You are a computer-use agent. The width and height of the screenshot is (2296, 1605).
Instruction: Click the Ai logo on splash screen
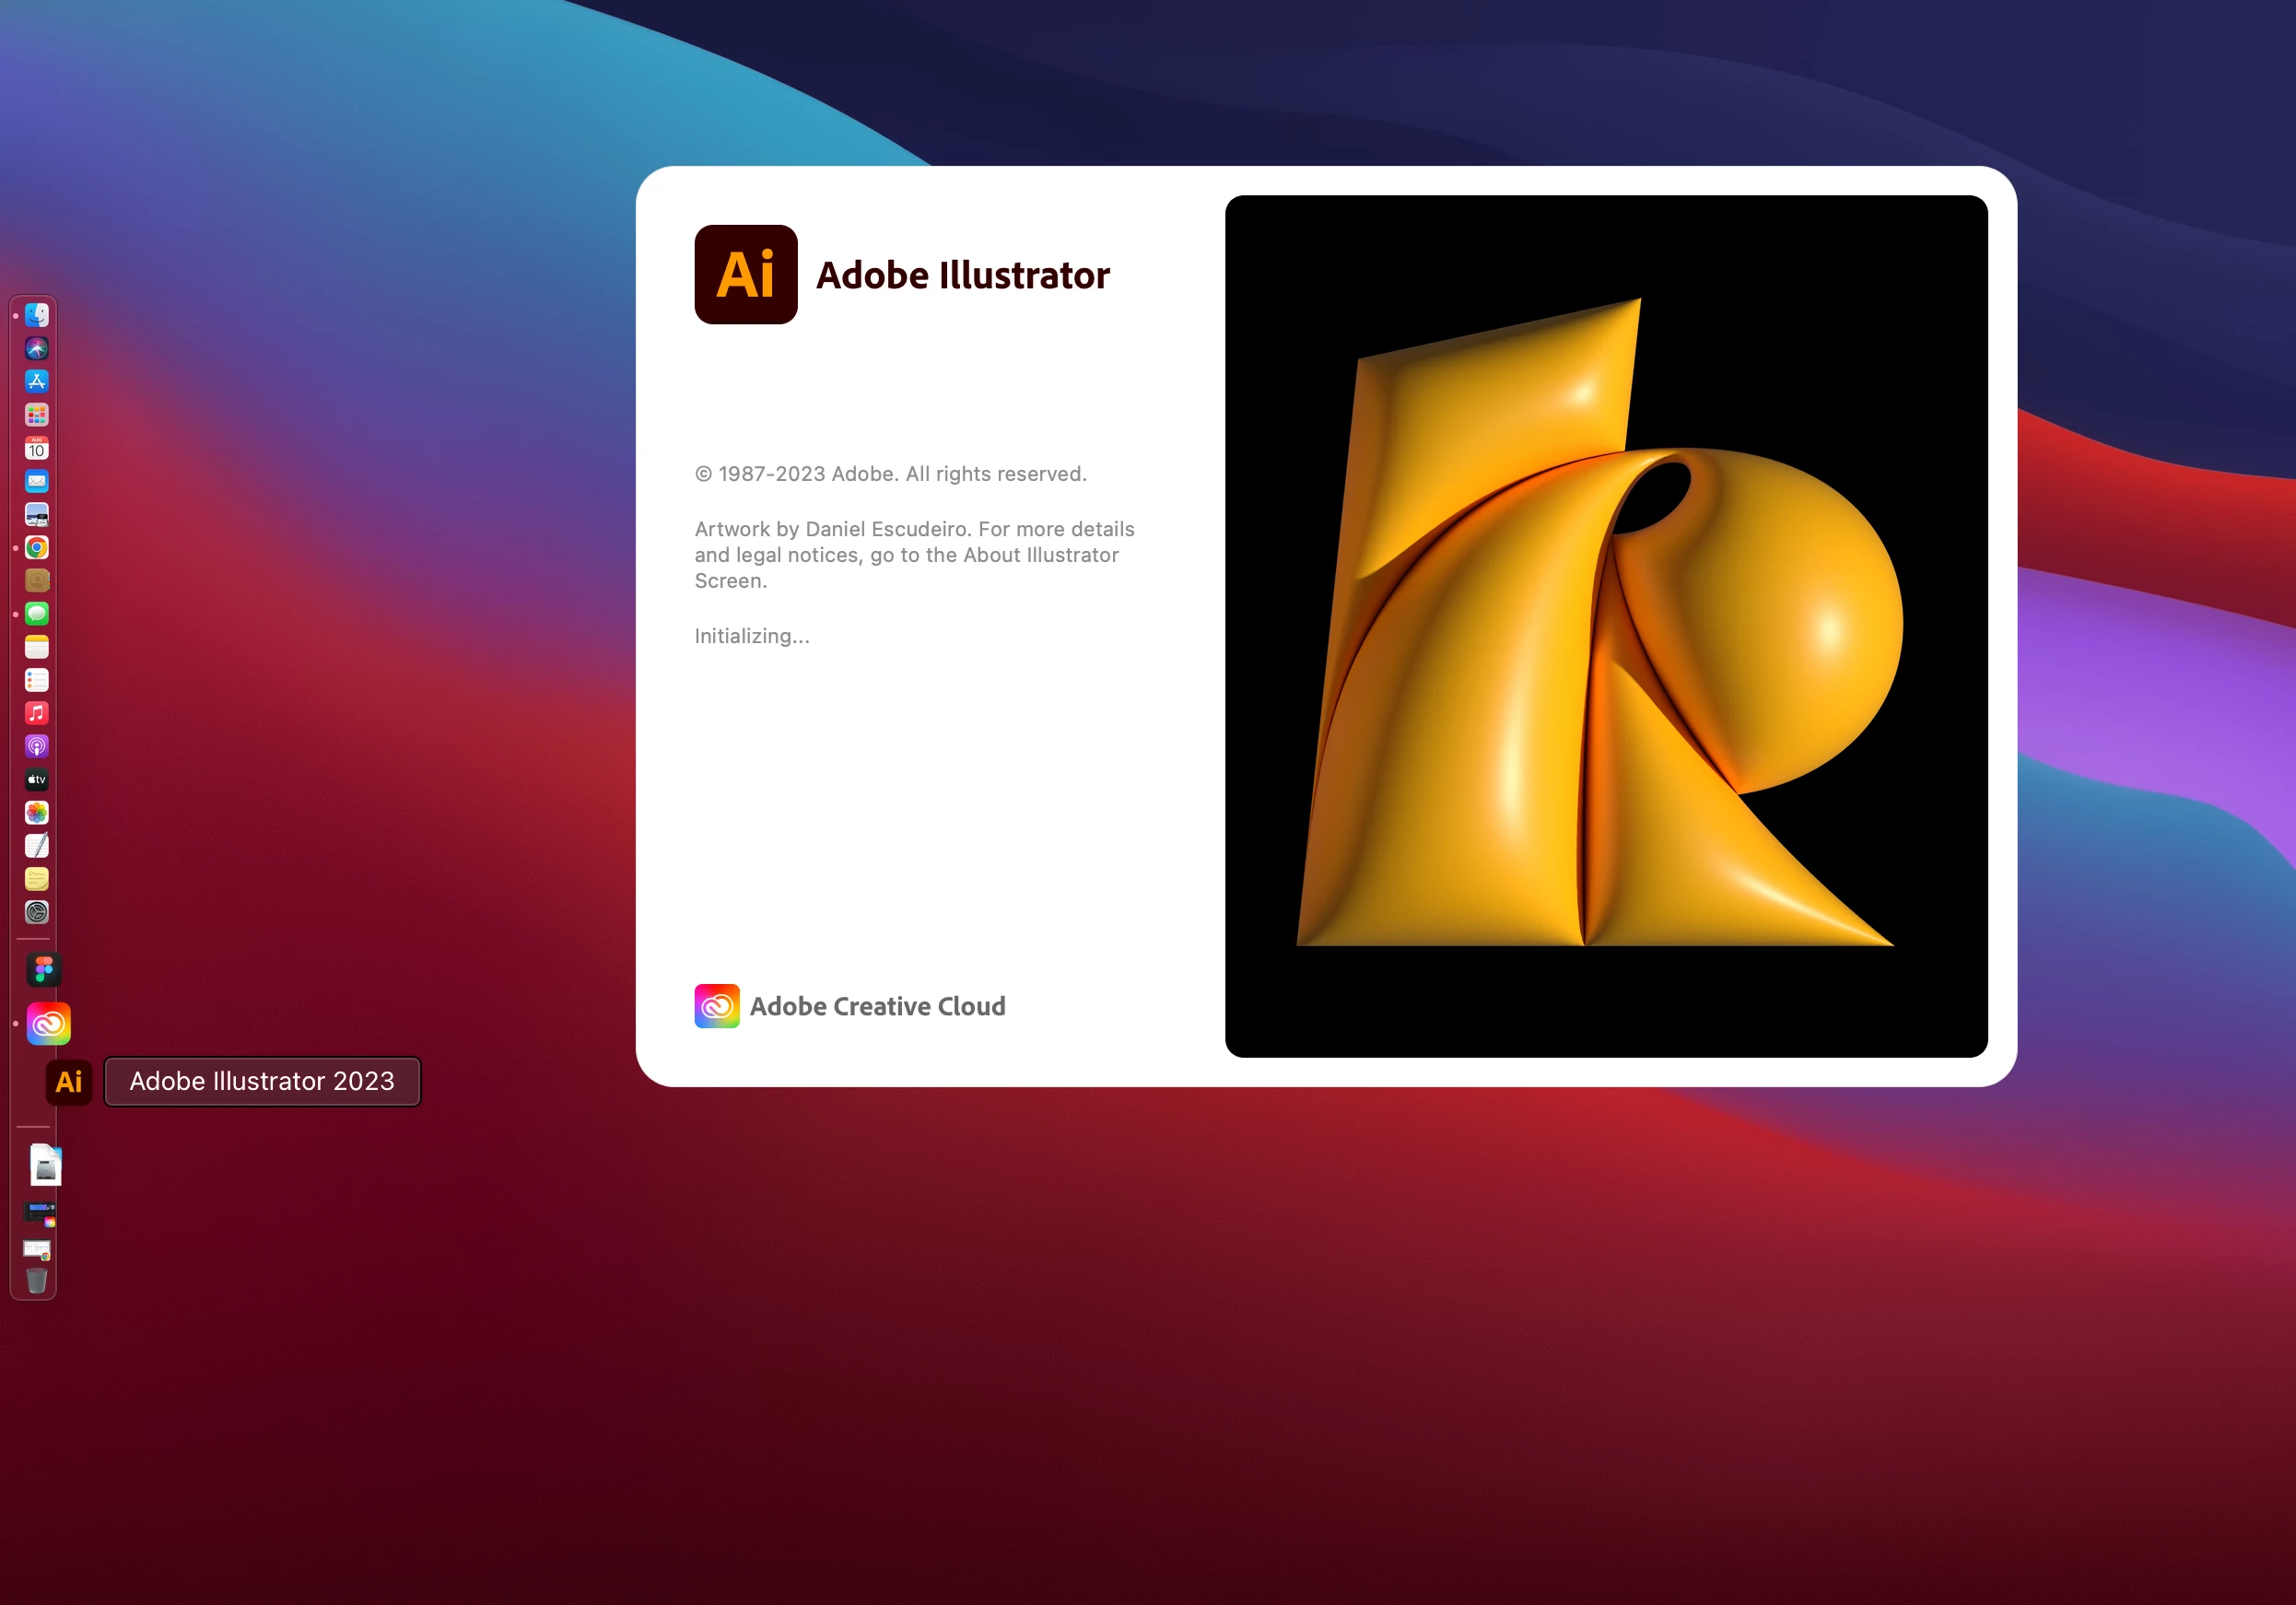pyautogui.click(x=746, y=274)
